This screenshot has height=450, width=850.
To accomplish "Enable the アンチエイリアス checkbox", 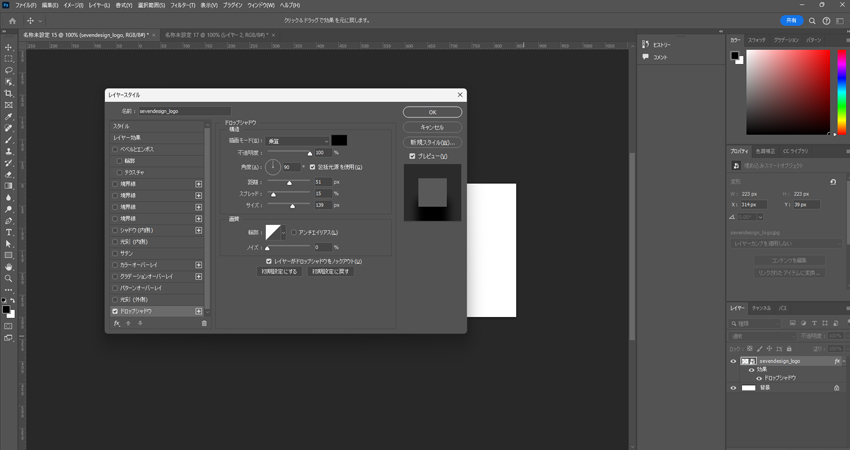I will pyautogui.click(x=294, y=233).
